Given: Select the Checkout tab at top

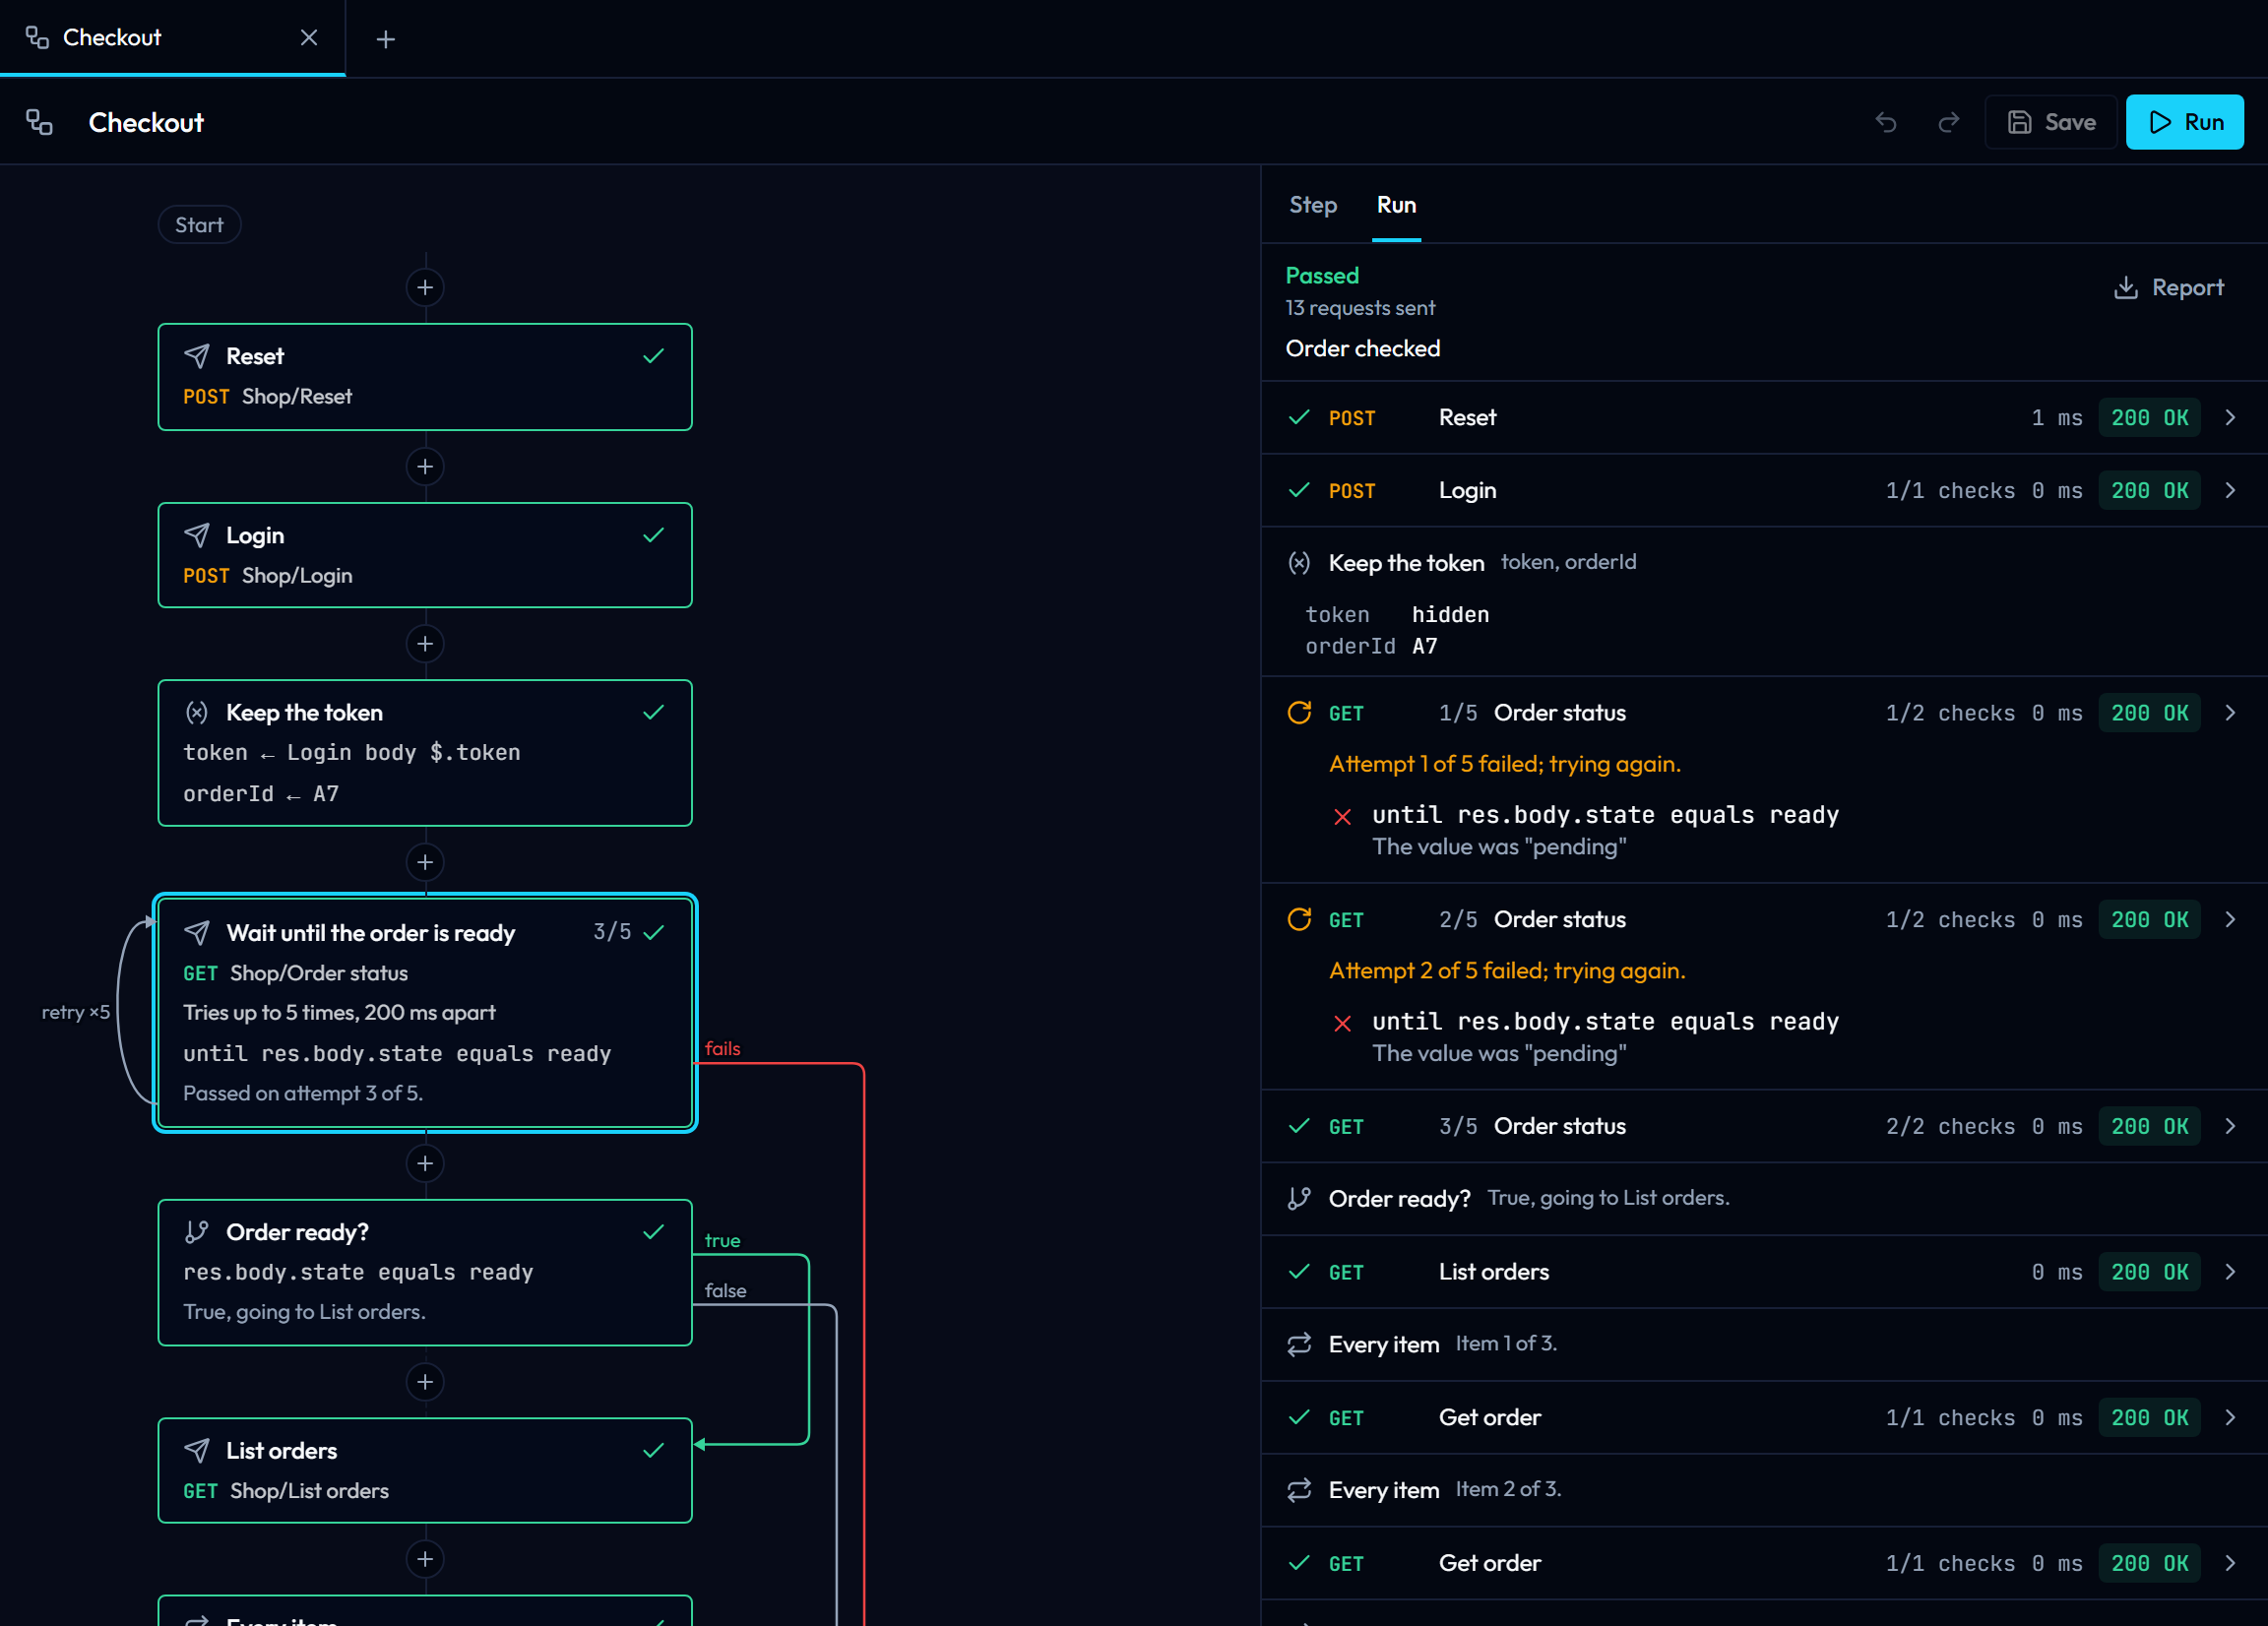Looking at the screenshot, I should point(173,38).
